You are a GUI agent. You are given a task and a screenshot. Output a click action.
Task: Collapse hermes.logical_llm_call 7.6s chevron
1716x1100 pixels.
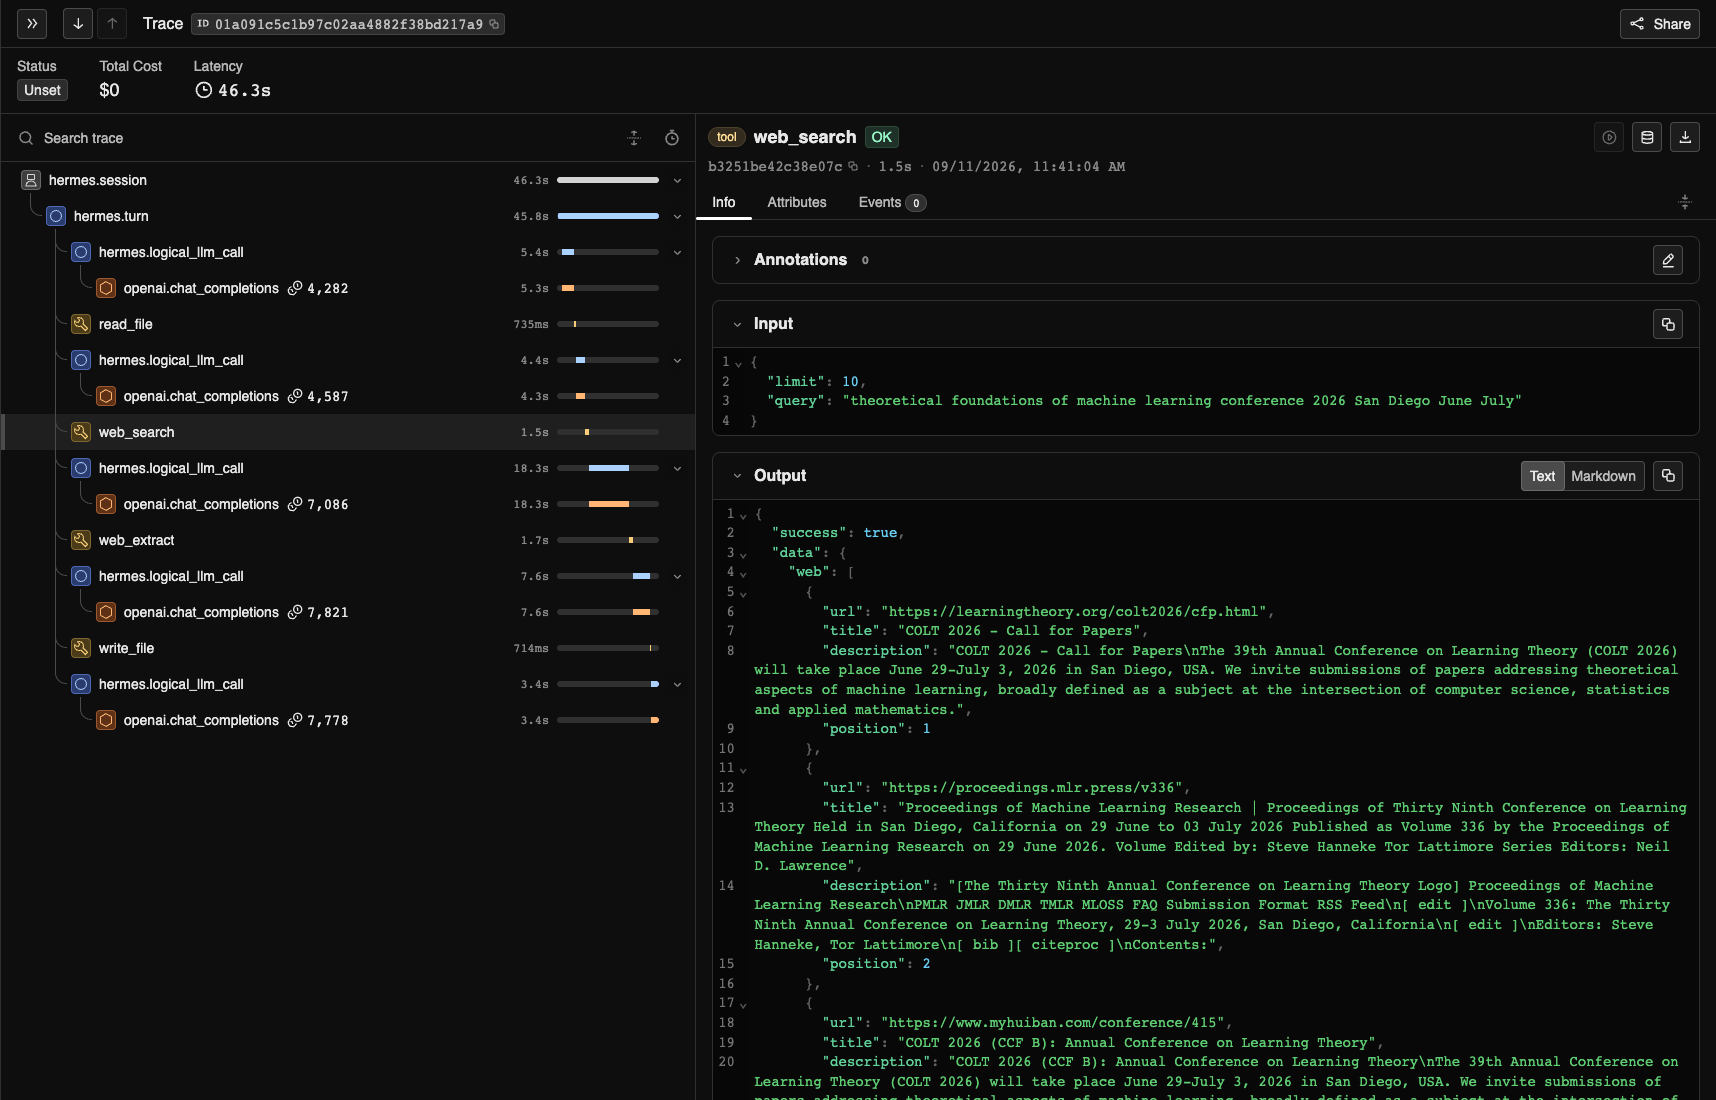(677, 577)
